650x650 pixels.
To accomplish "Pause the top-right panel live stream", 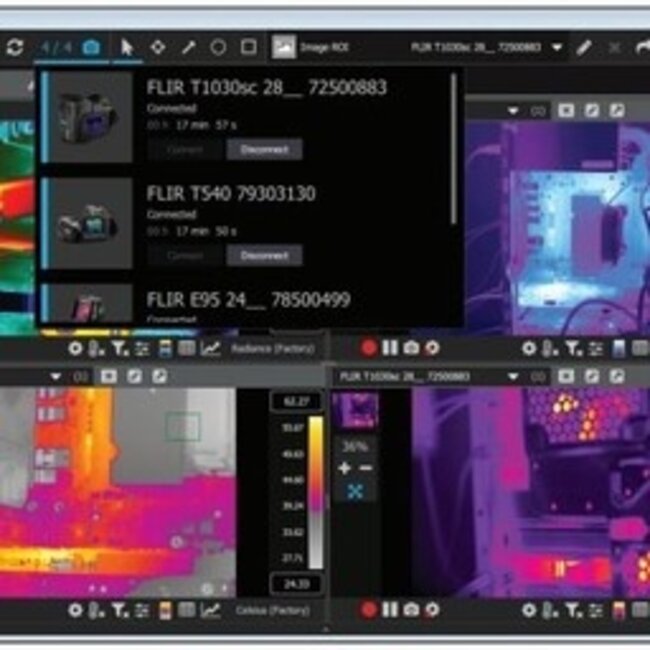I will tap(390, 348).
